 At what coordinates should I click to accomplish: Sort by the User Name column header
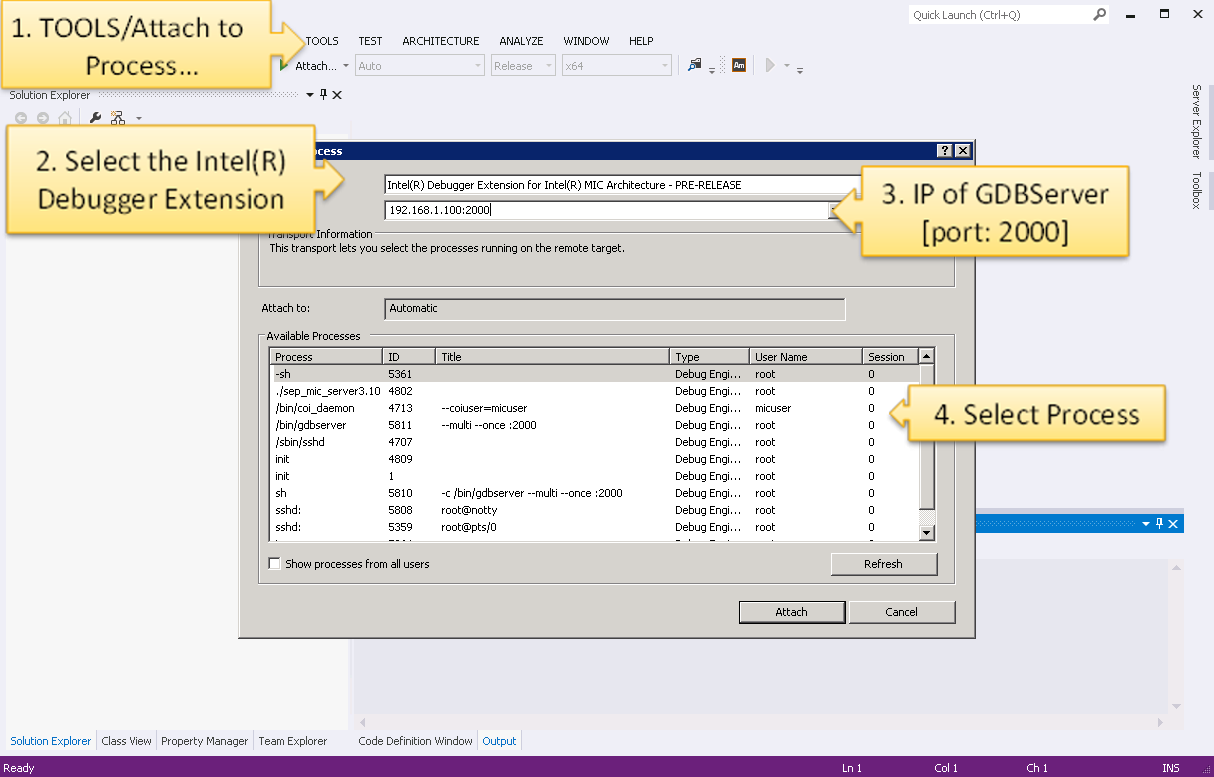click(806, 356)
